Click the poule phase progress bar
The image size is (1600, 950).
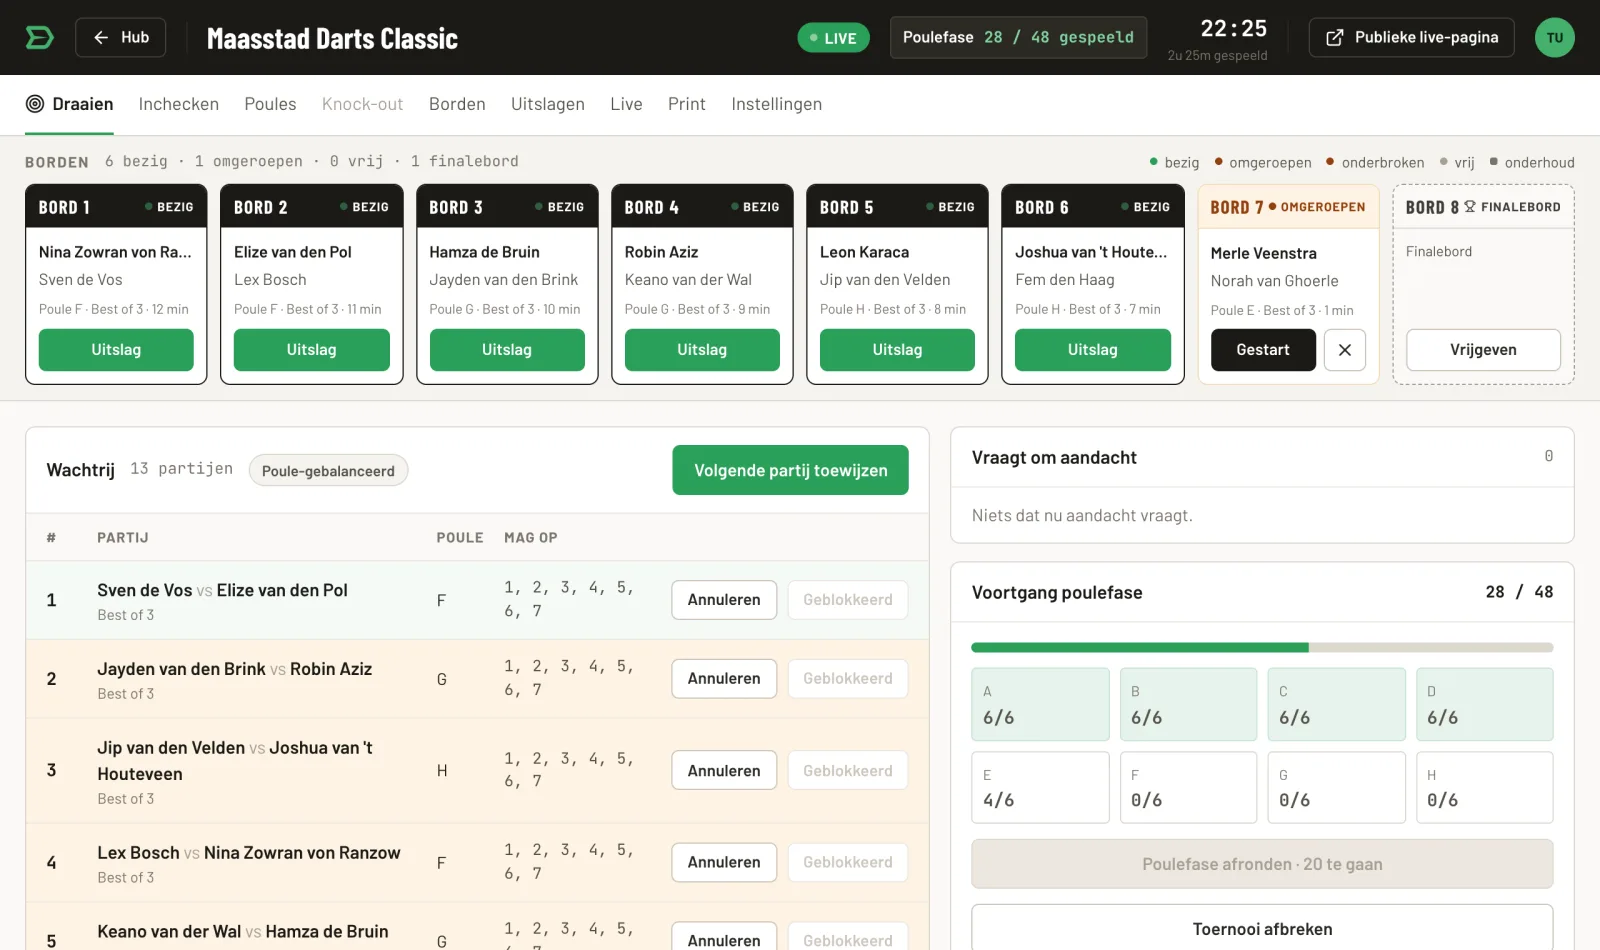1262,648
